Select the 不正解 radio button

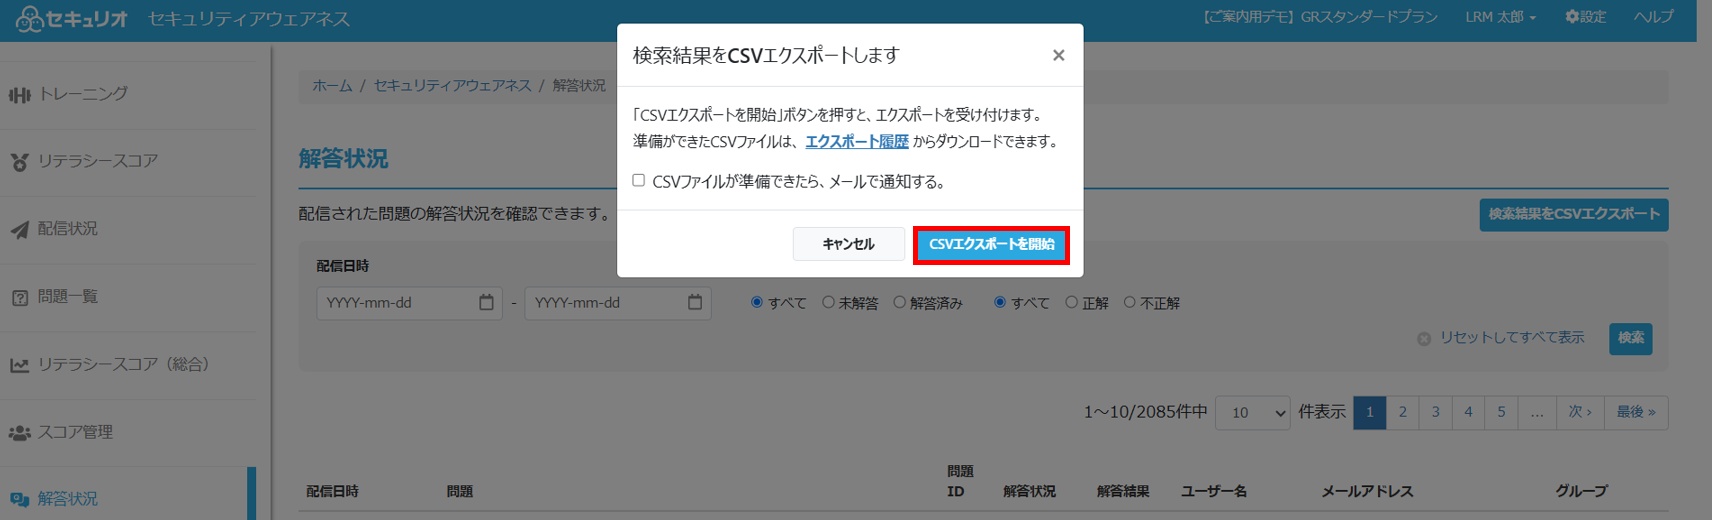click(1129, 302)
